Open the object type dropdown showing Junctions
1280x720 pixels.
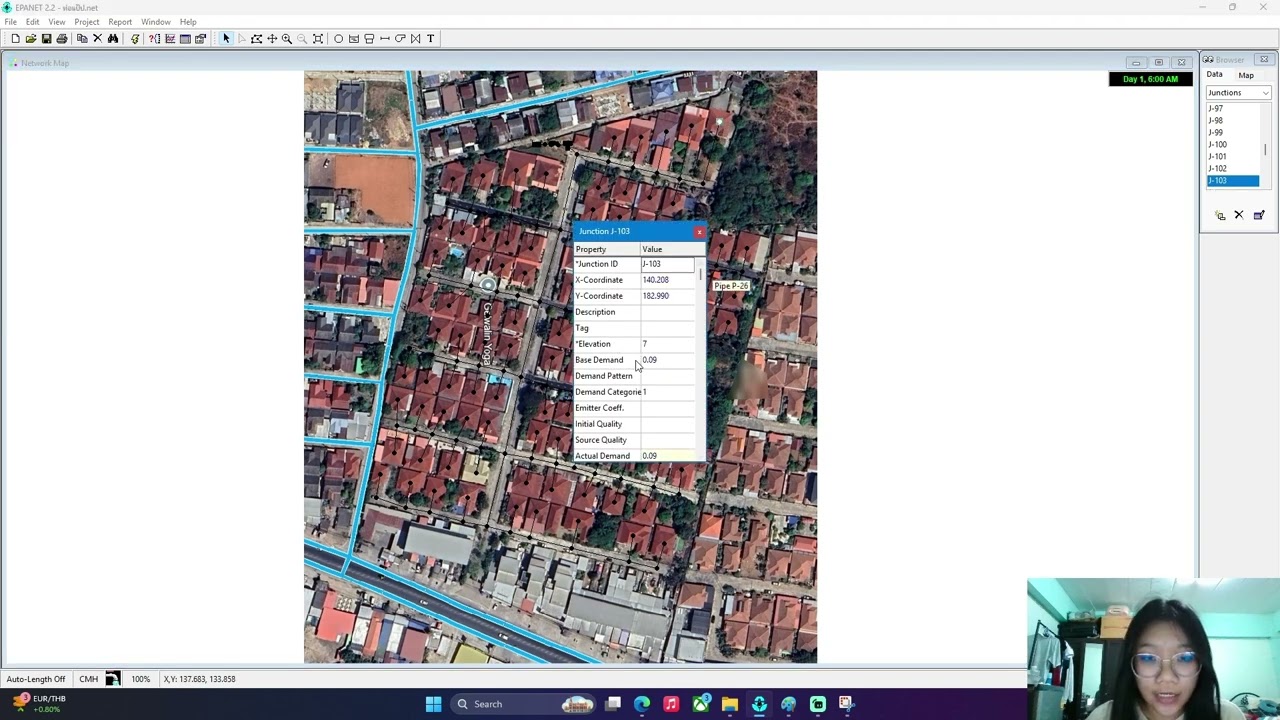1238,93
